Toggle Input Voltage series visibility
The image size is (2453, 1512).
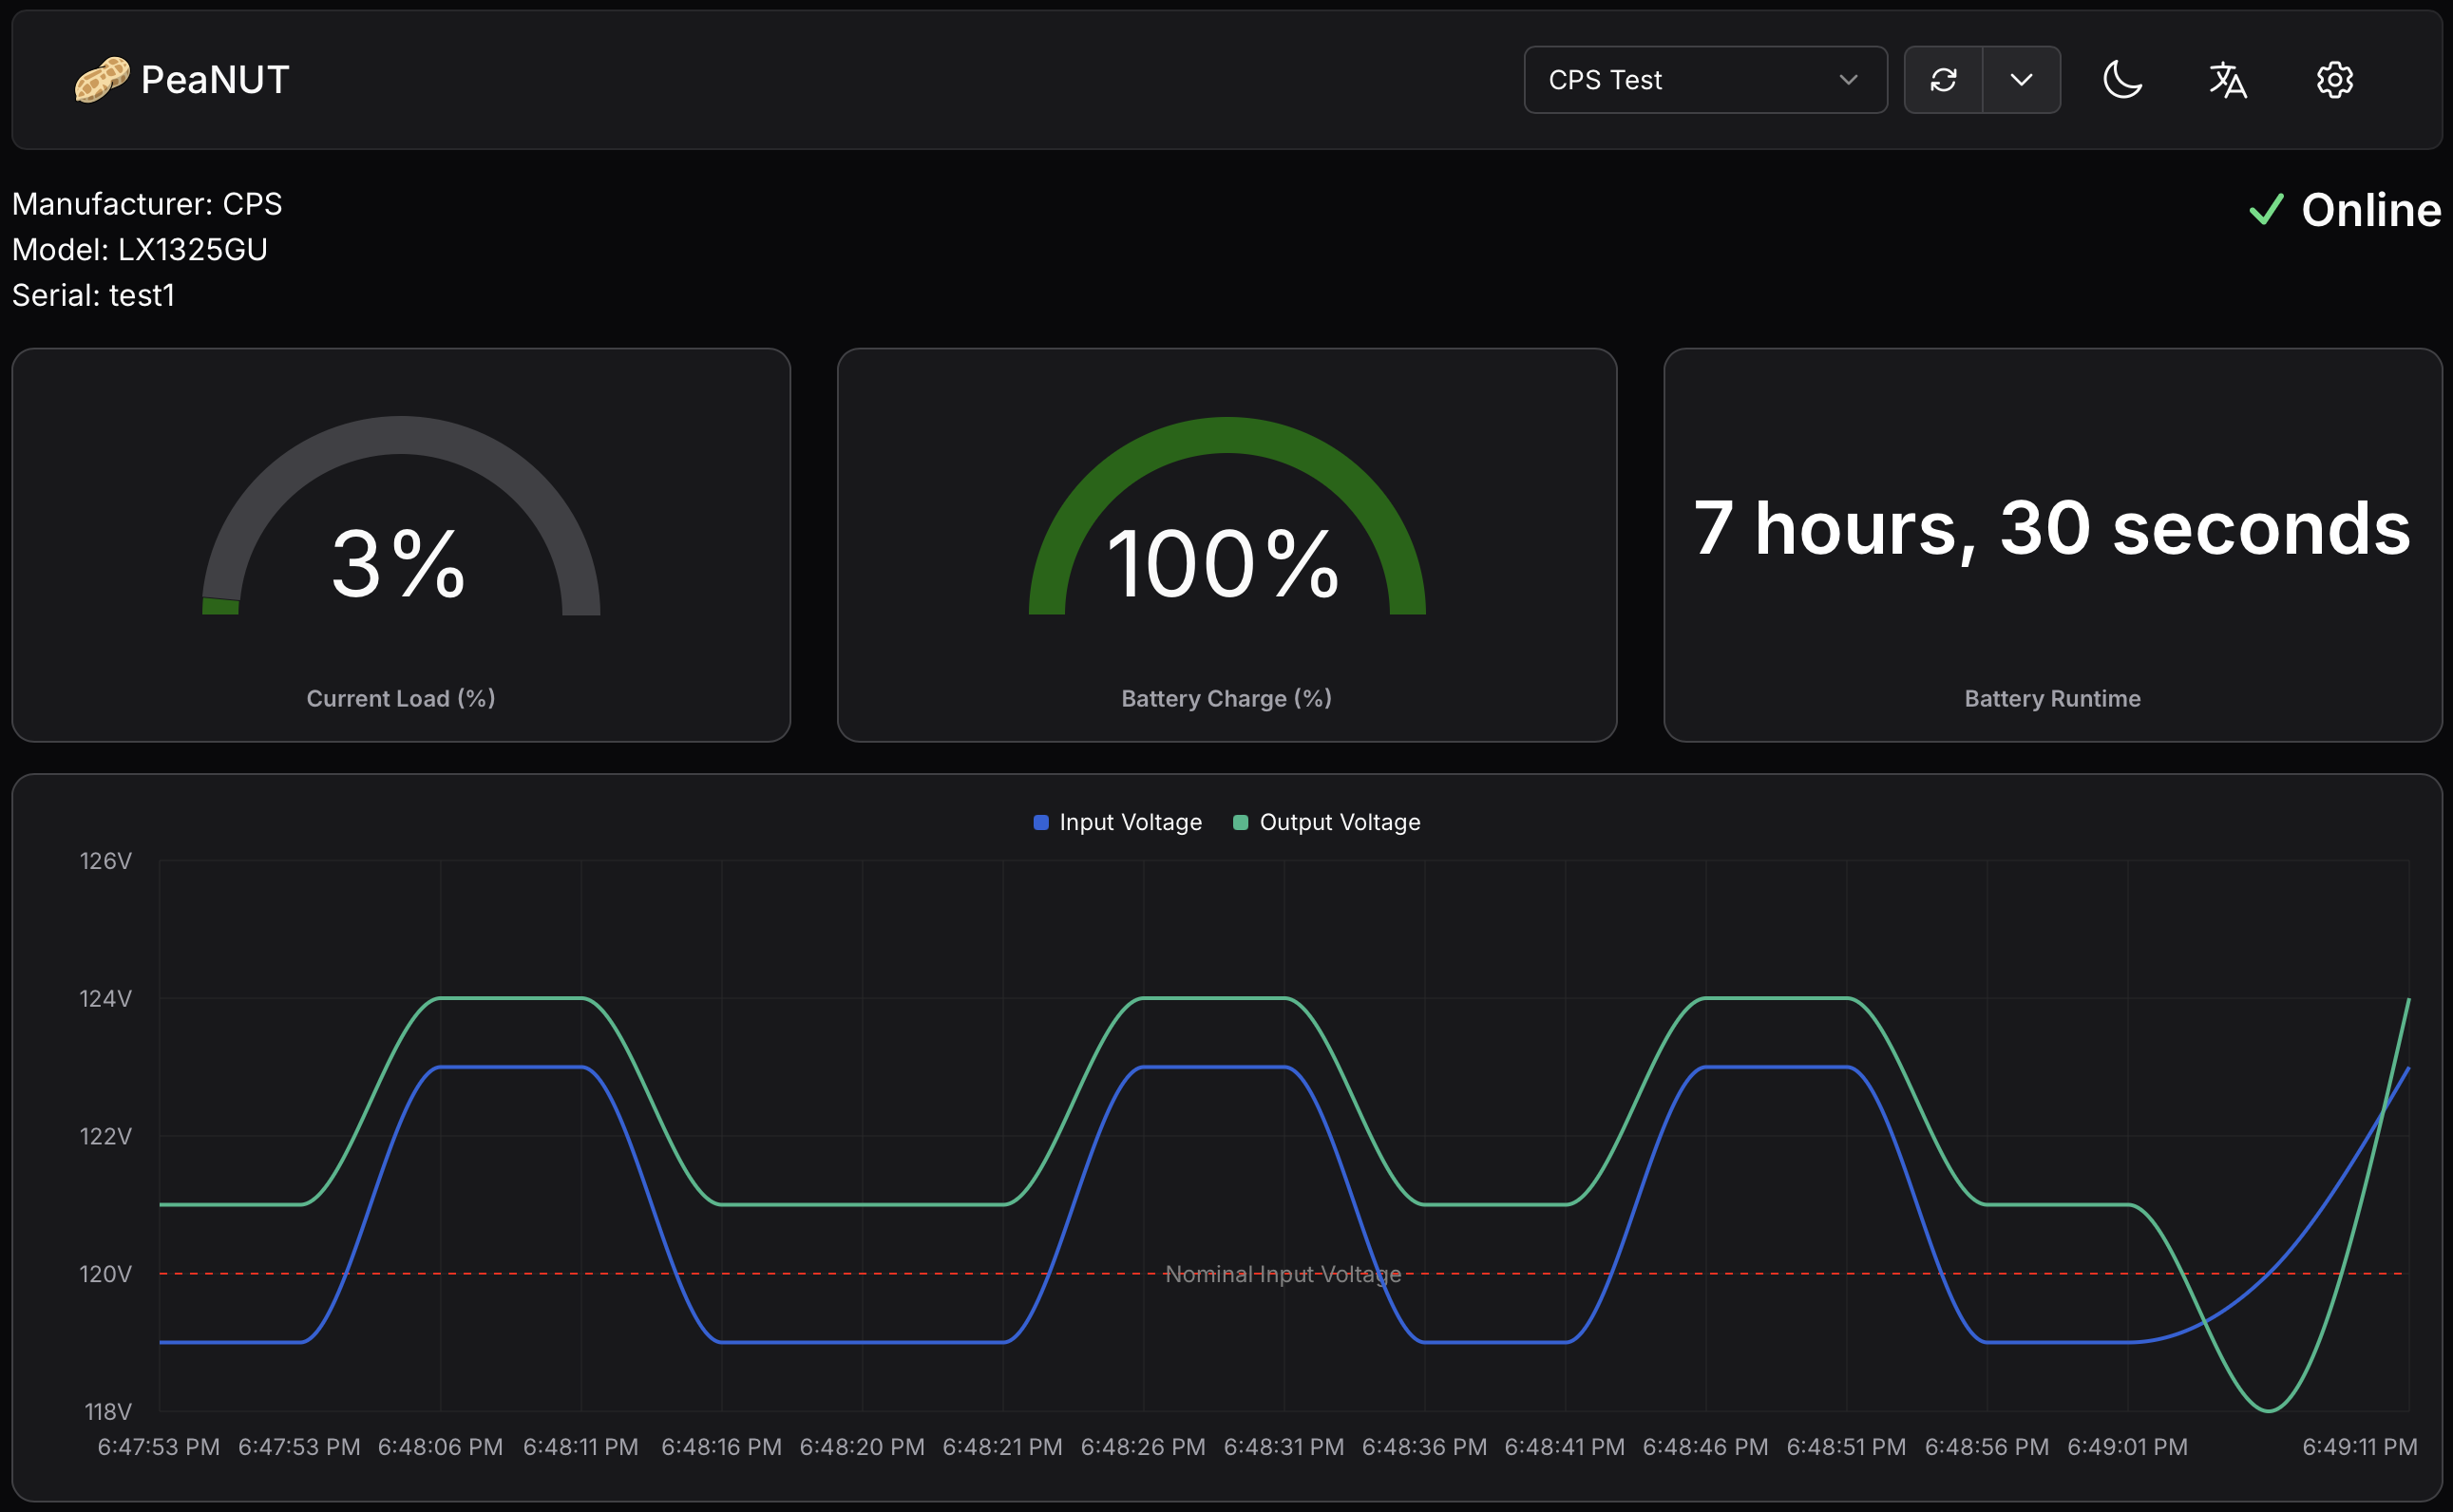point(1130,822)
